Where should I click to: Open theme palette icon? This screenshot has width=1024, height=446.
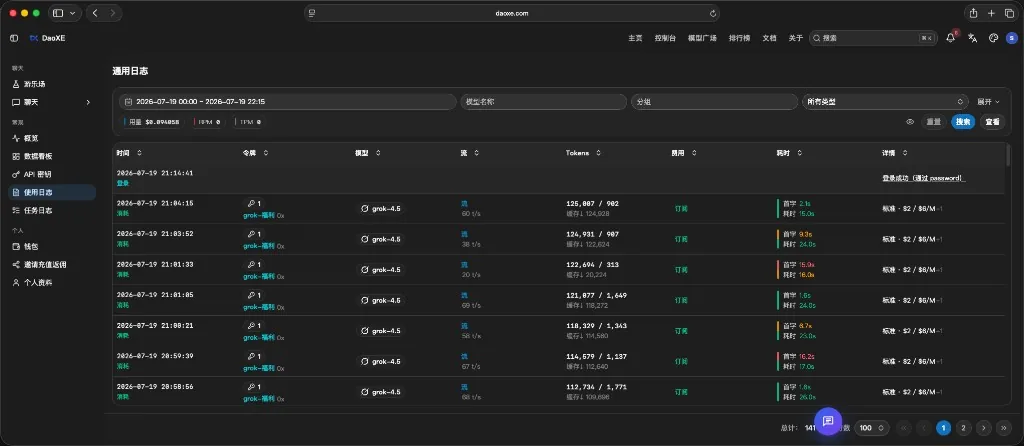click(x=994, y=39)
